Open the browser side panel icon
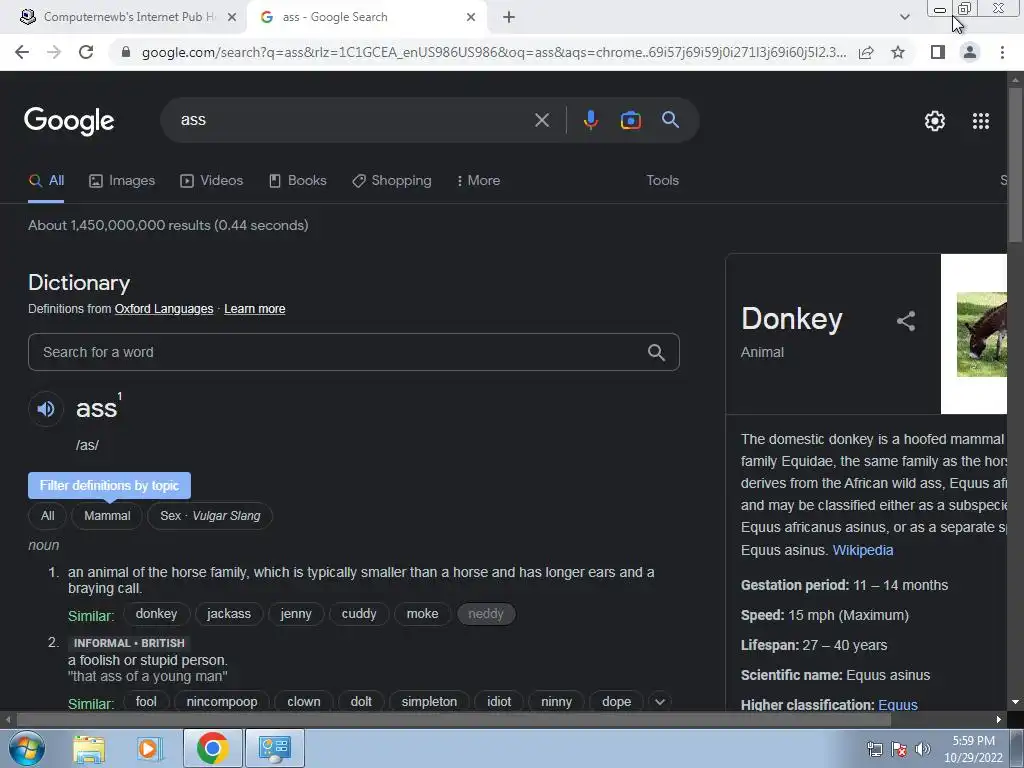 938,52
